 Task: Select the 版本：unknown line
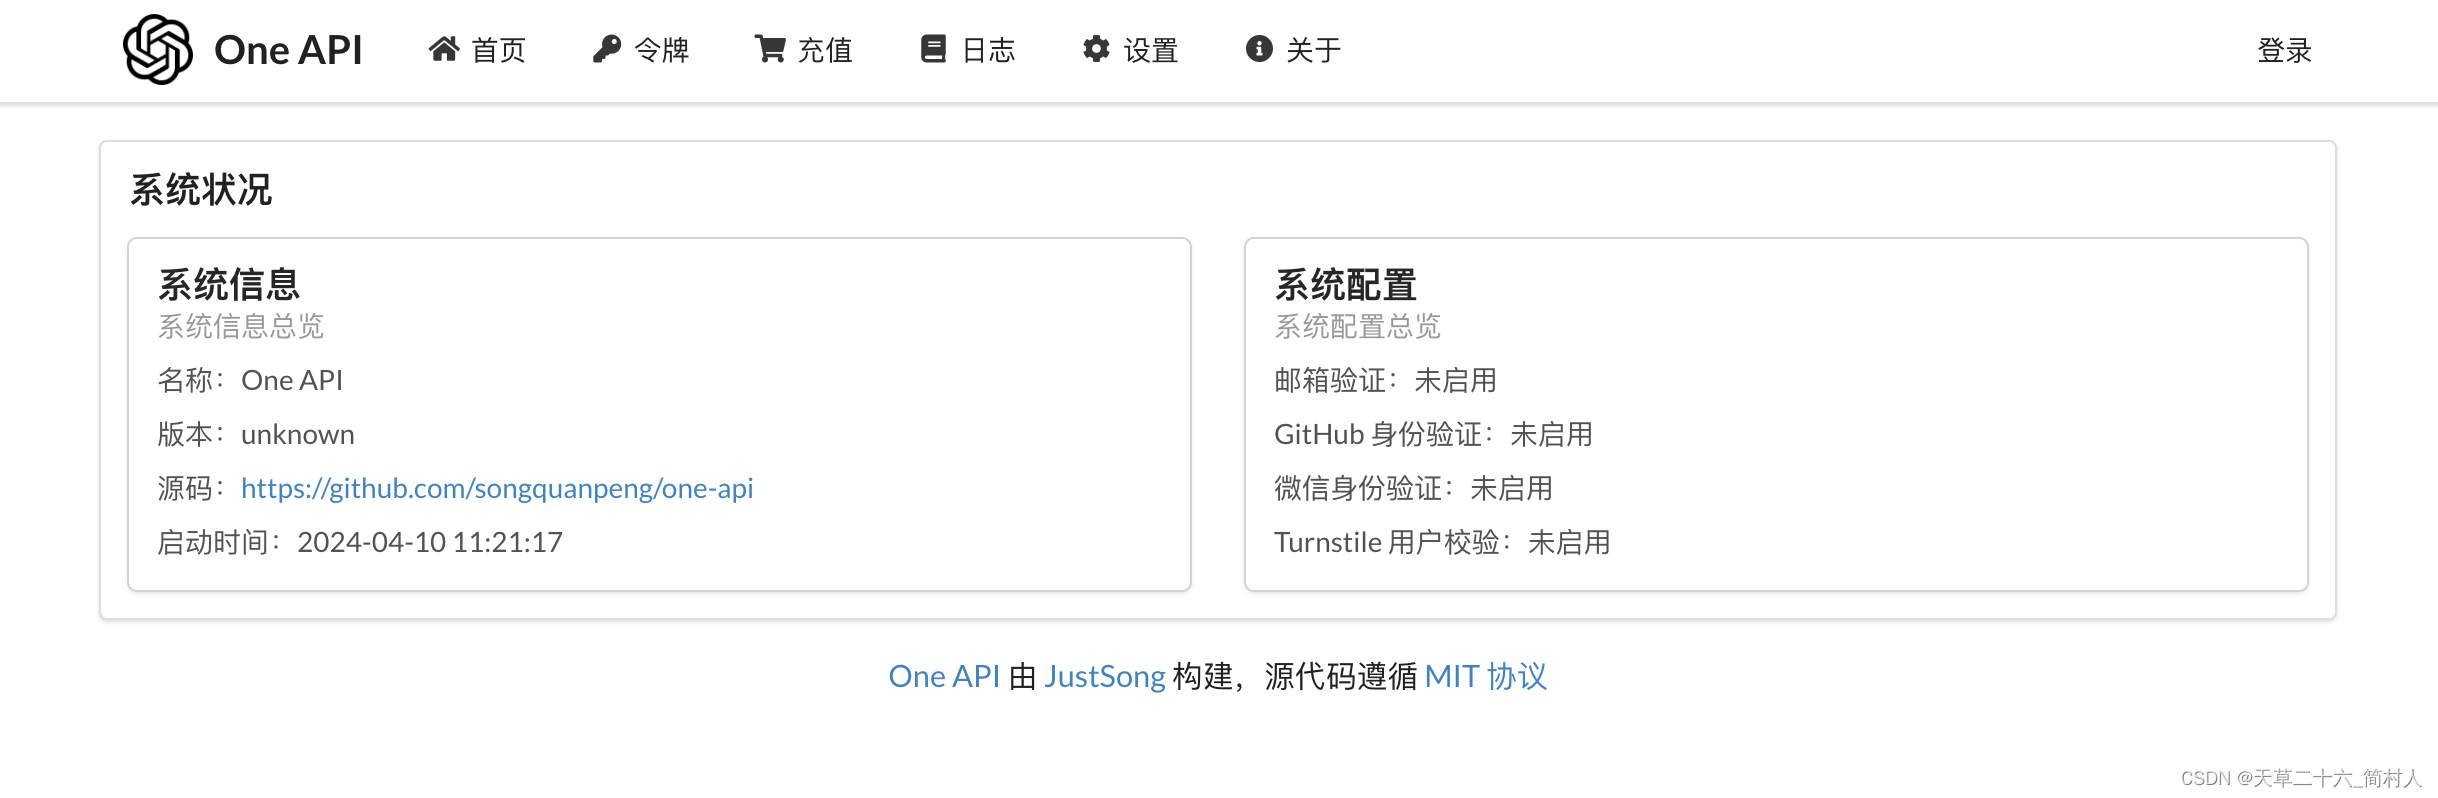(256, 434)
